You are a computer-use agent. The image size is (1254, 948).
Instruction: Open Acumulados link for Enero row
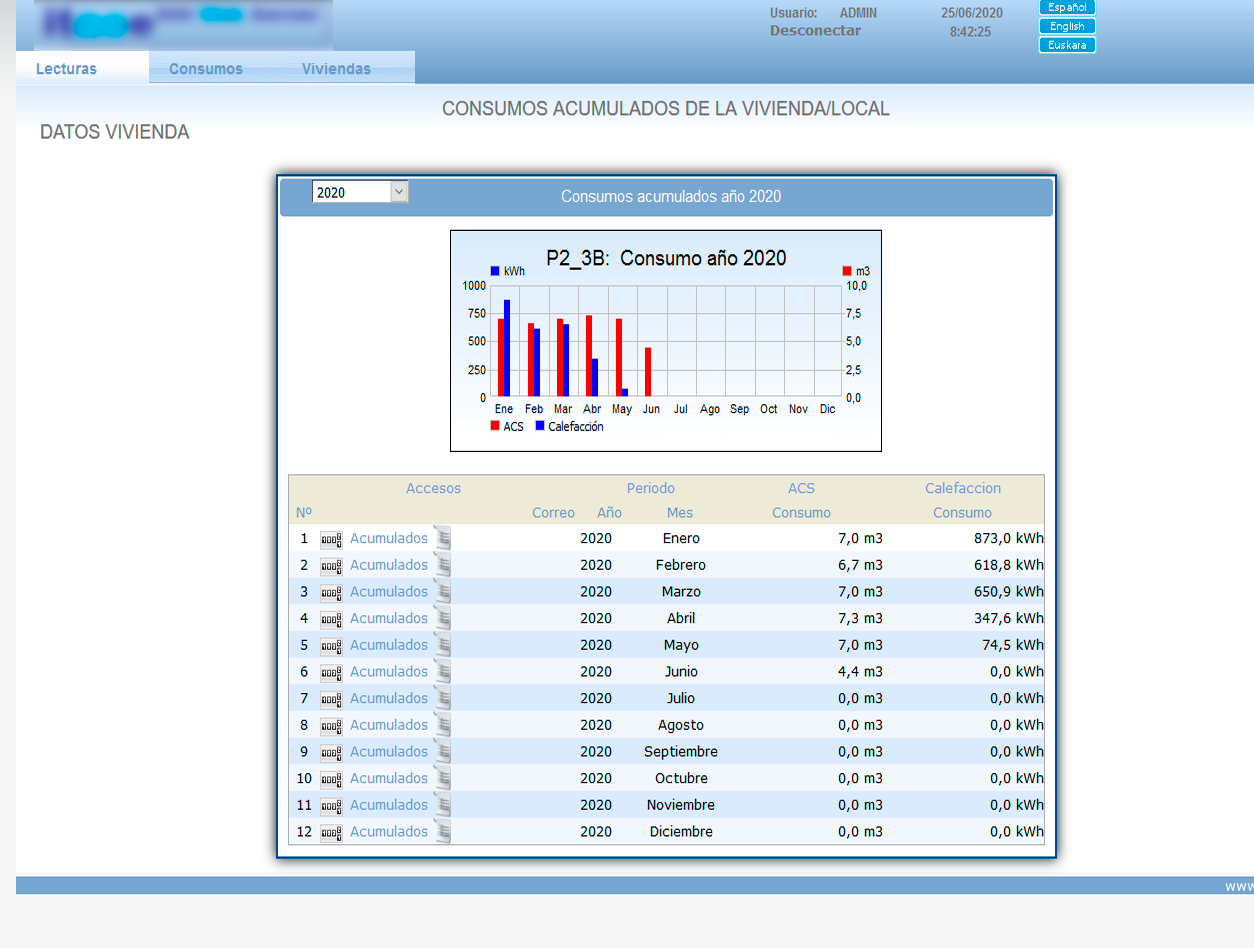389,538
